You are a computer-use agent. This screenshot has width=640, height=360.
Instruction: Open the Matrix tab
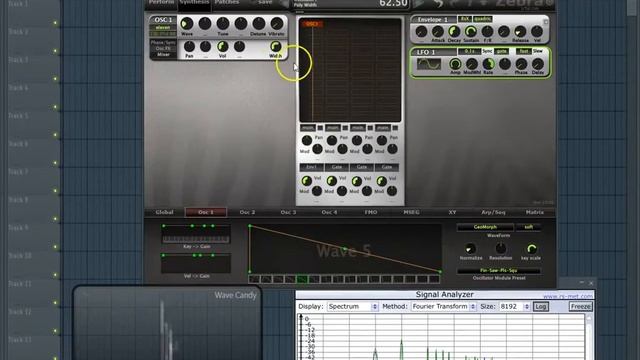(535, 212)
